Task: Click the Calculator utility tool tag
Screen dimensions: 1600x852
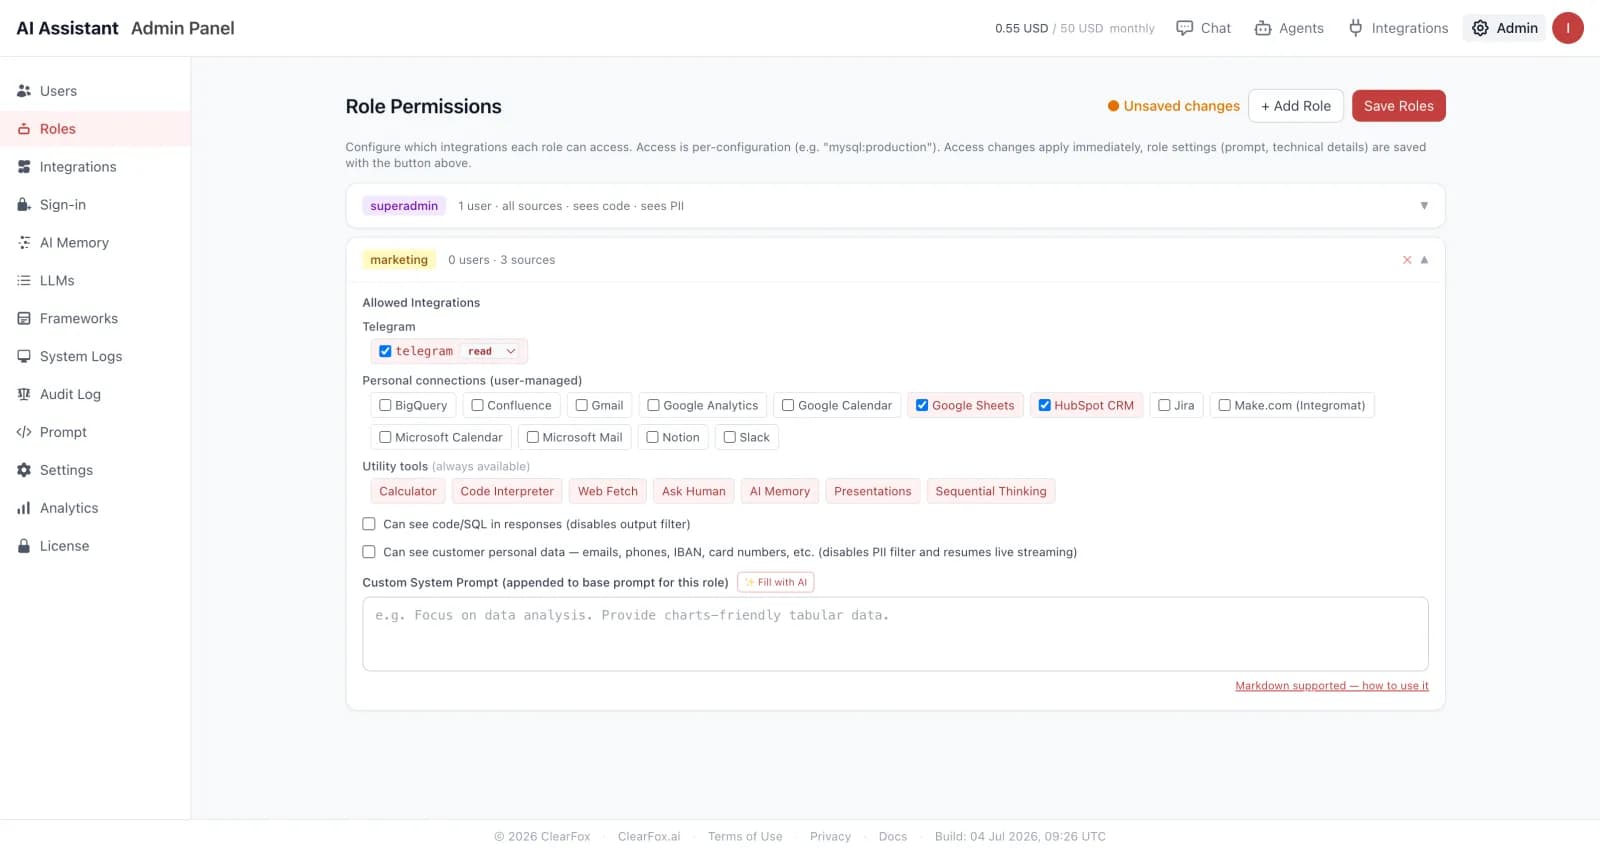Action: point(408,491)
